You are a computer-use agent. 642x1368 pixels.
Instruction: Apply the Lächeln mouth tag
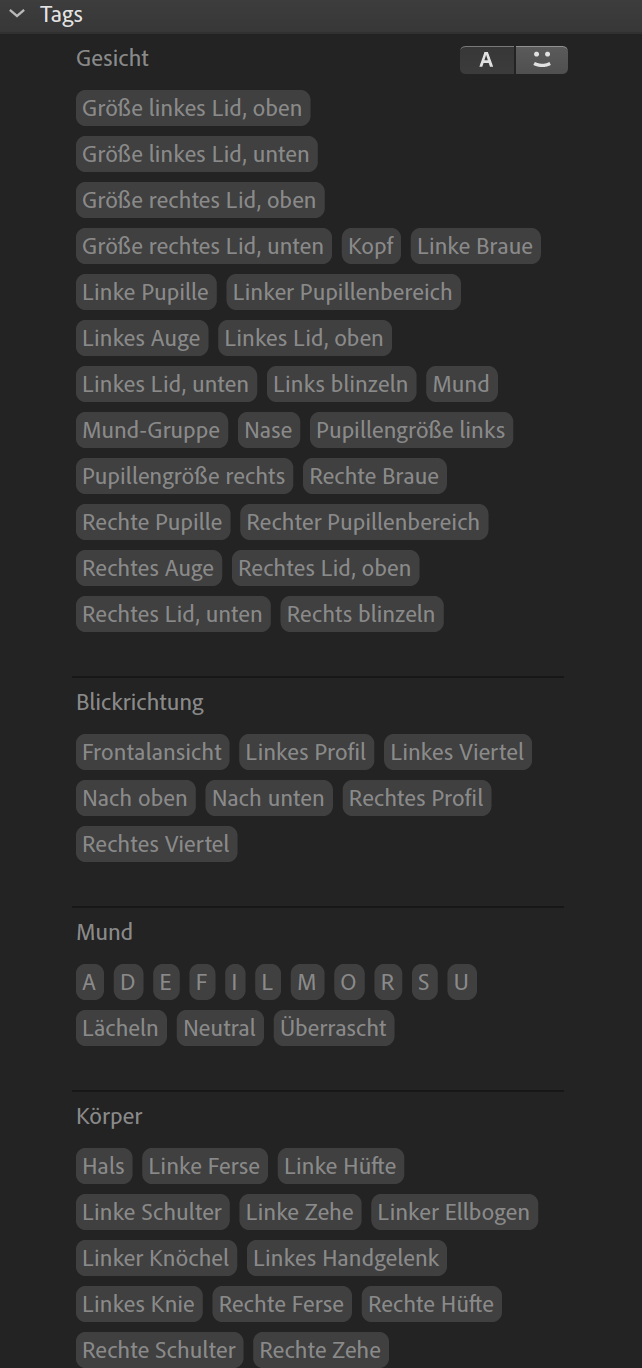121,1028
